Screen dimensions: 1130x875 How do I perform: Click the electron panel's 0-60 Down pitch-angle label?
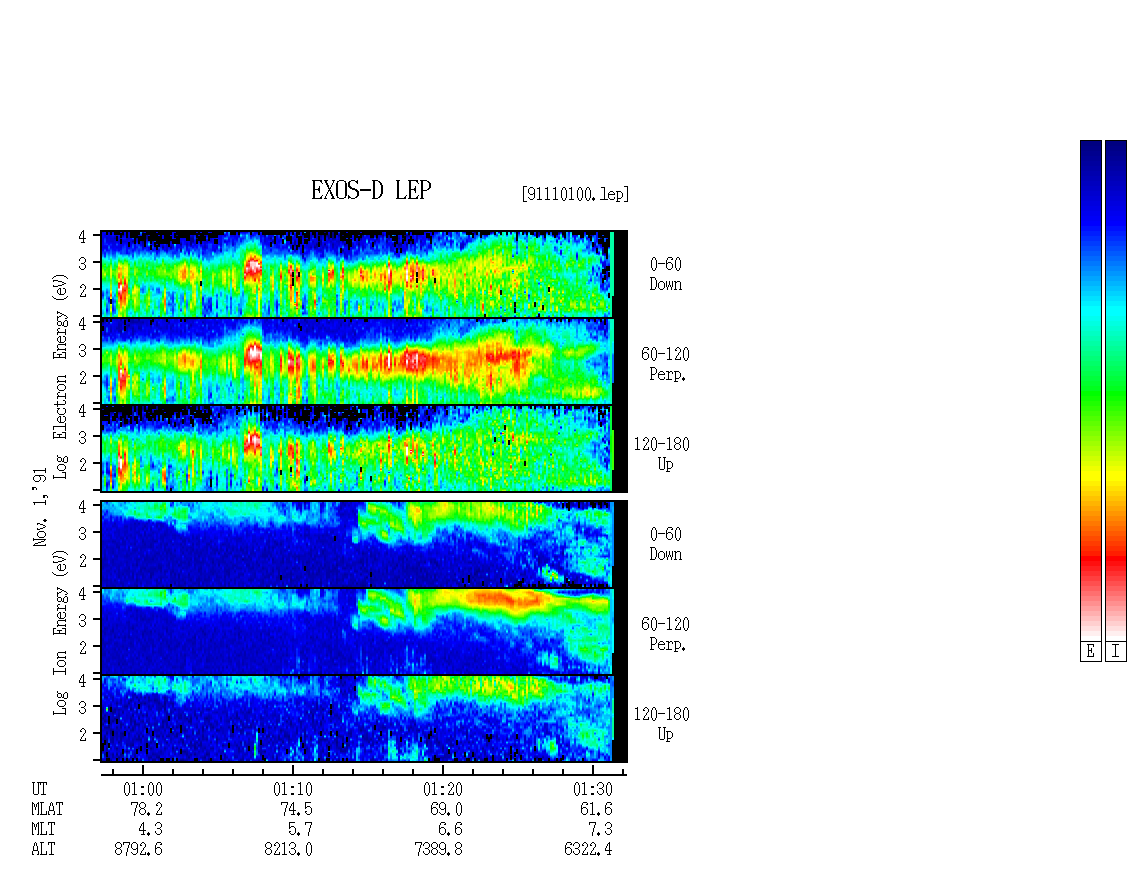666,274
